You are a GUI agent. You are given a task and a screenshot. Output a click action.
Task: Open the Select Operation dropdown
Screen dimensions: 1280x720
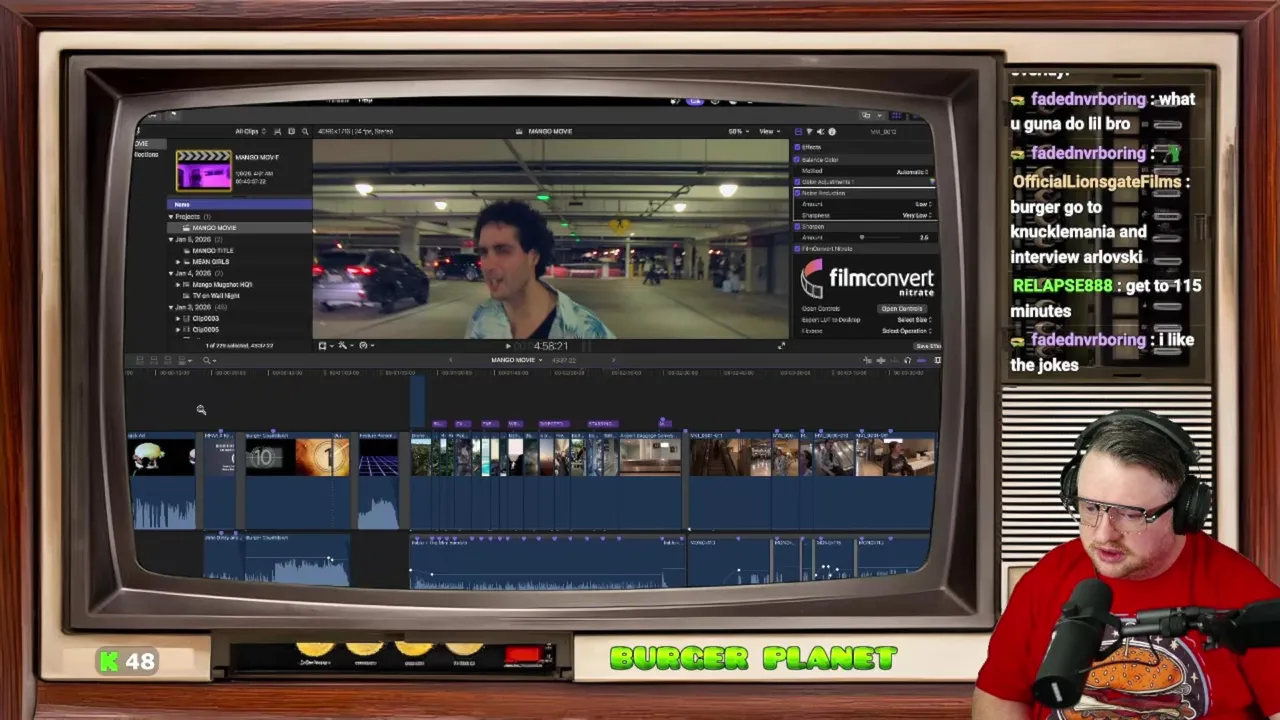point(907,331)
